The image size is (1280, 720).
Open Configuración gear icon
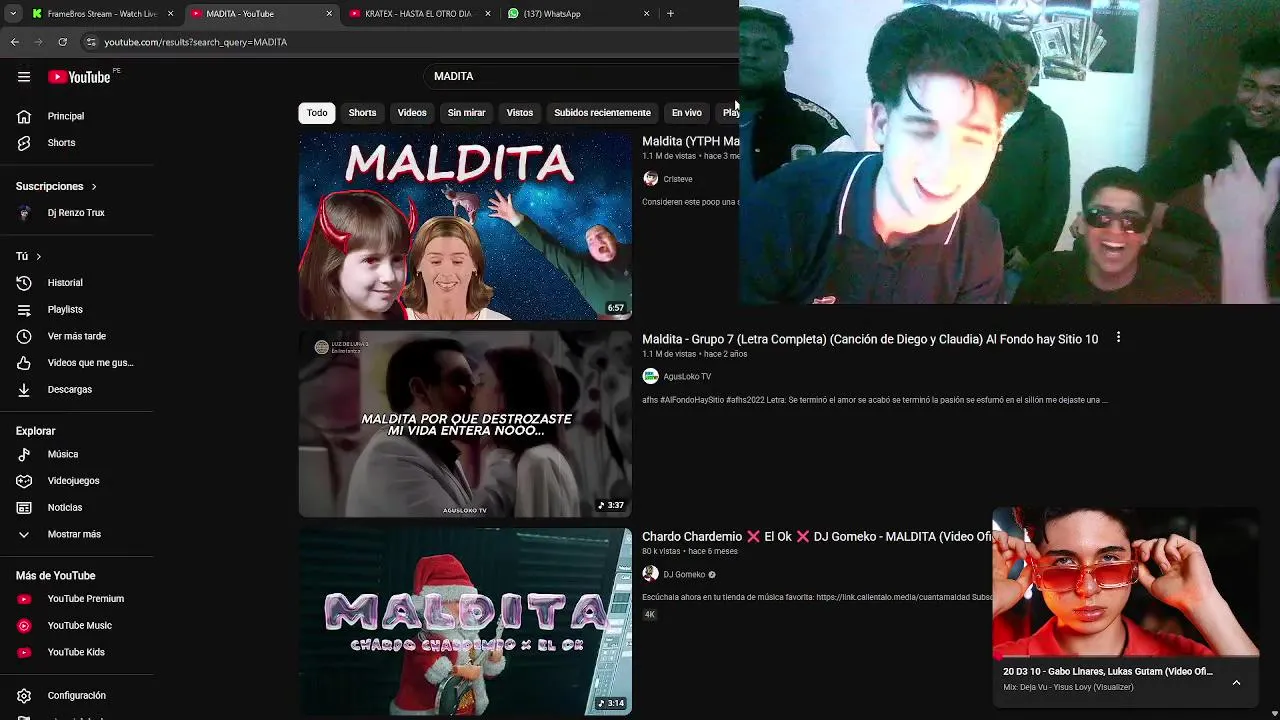[x=24, y=696]
